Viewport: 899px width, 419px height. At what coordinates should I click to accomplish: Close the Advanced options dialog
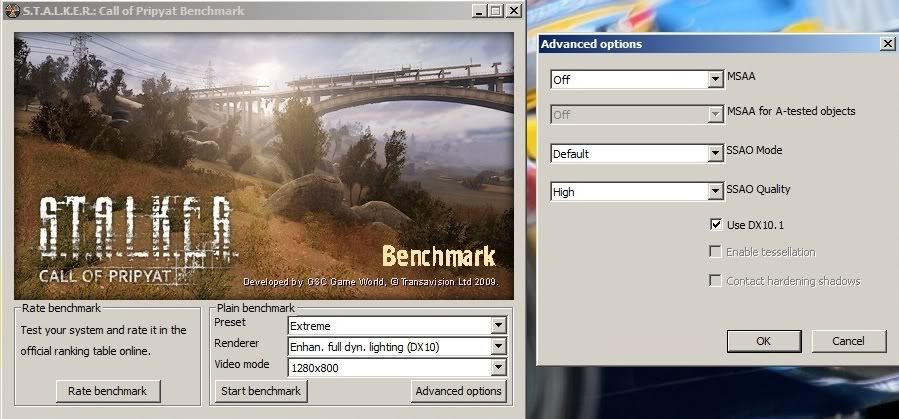[888, 44]
